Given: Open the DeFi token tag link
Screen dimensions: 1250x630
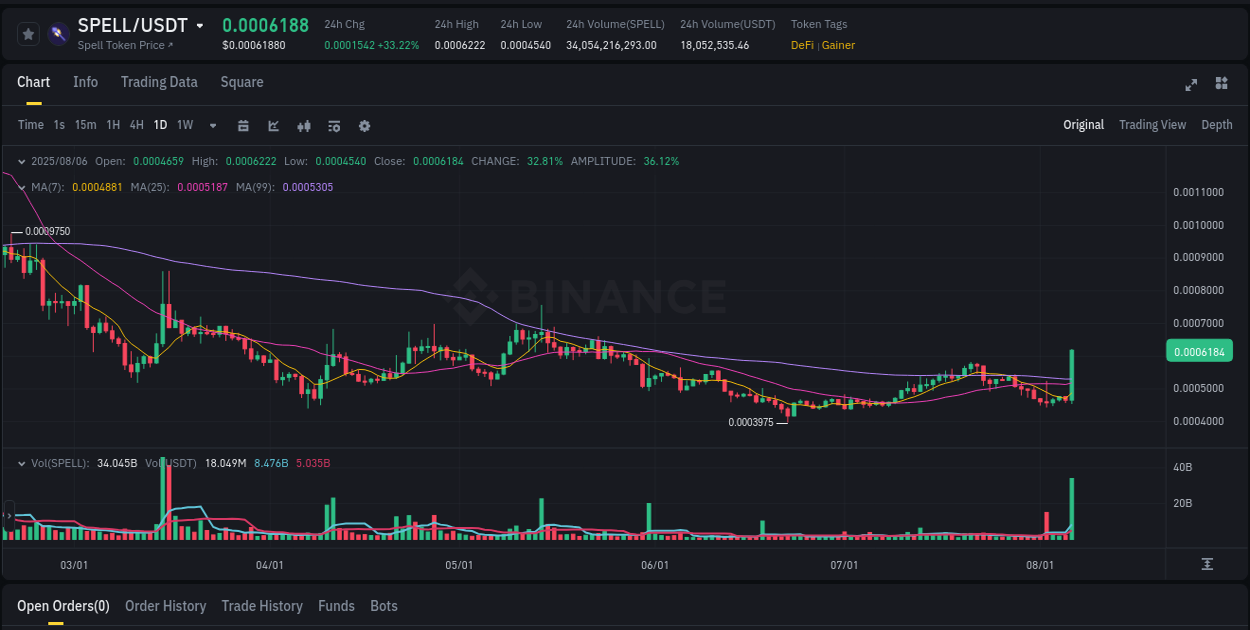Looking at the screenshot, I should [x=801, y=45].
